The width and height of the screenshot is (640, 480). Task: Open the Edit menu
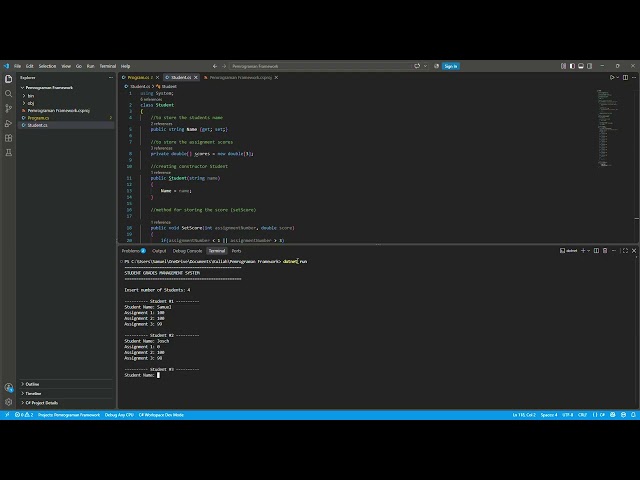[x=29, y=66]
